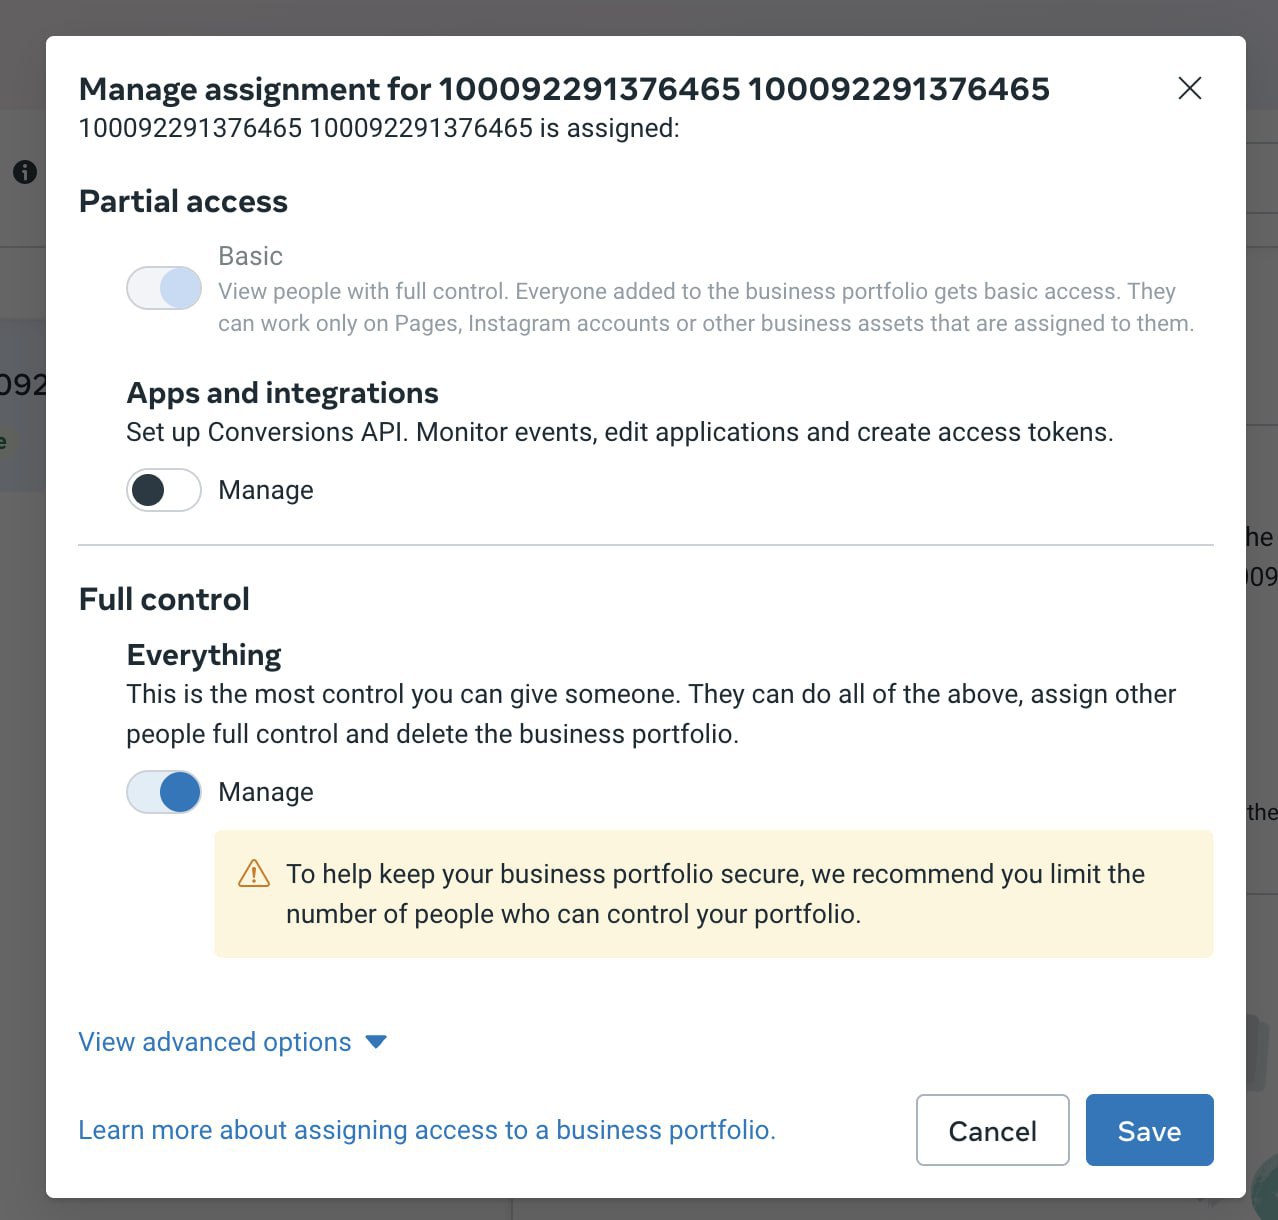Select the Full control heading
The image size is (1278, 1220).
(164, 599)
